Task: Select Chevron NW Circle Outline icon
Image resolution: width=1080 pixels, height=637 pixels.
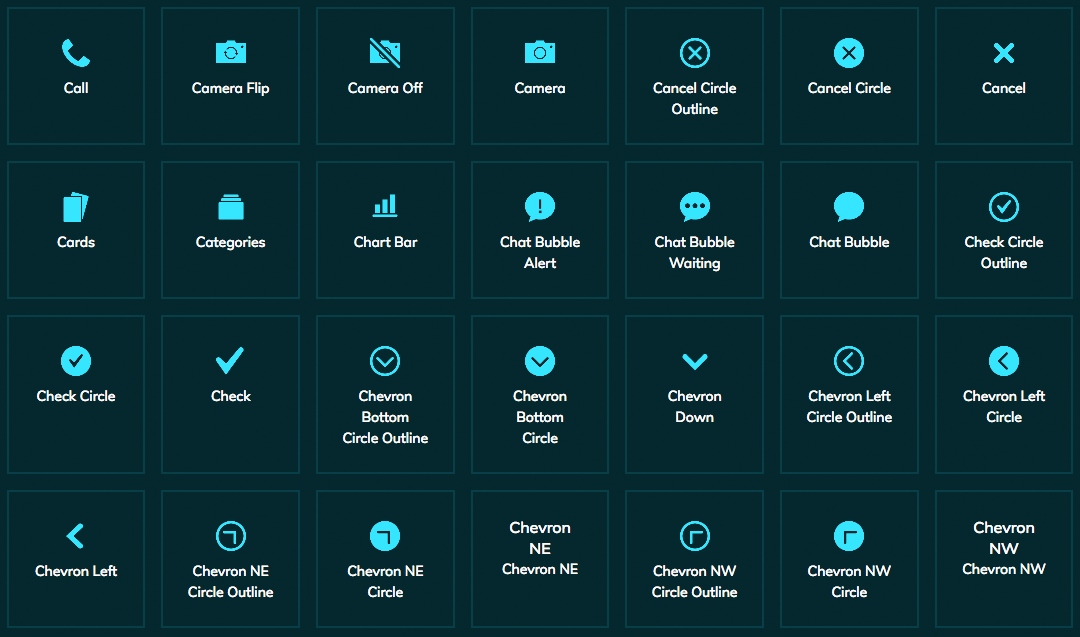Action: tap(695, 536)
